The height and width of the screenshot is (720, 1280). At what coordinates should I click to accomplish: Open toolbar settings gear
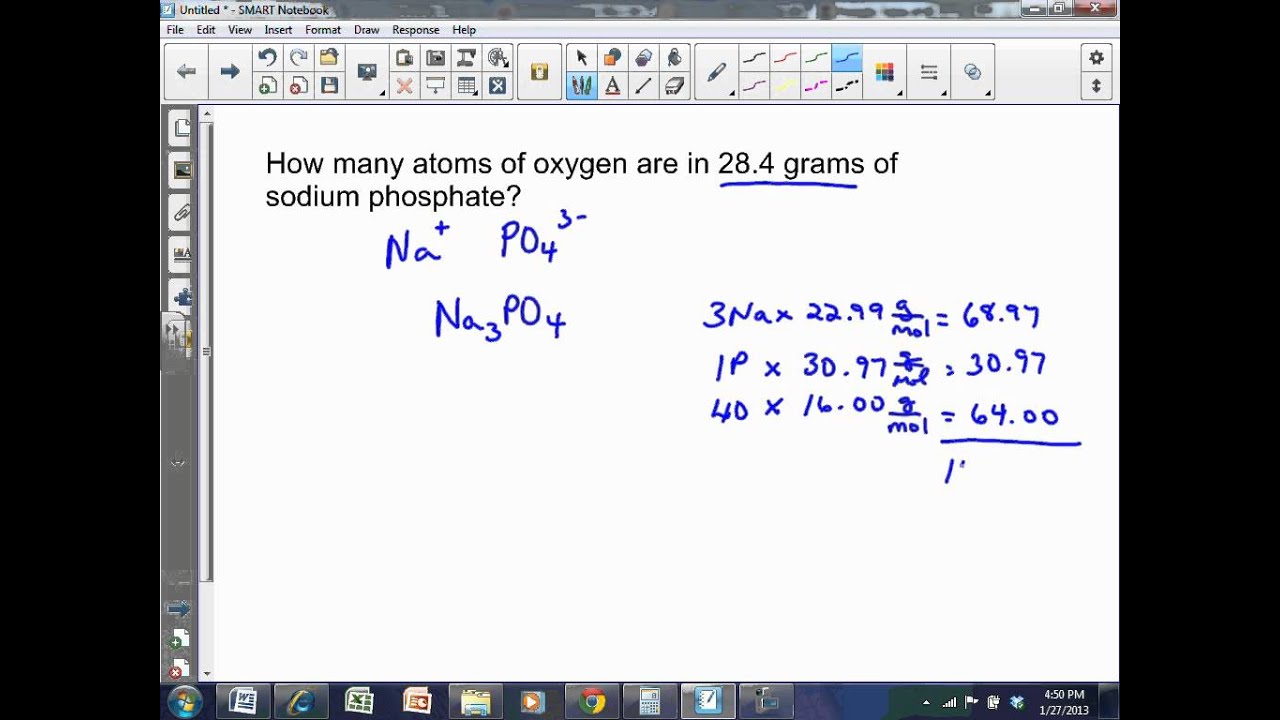click(x=1096, y=58)
